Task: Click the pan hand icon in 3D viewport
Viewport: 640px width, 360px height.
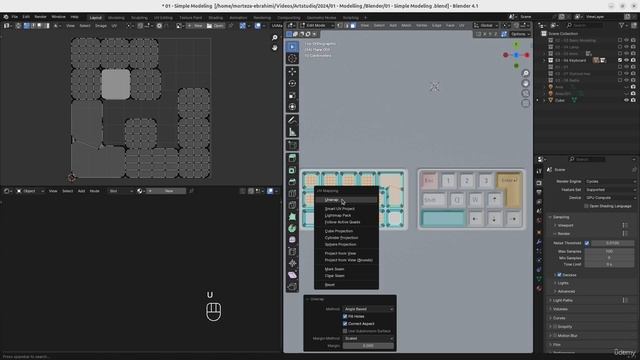Action: pyautogui.click(x=525, y=83)
